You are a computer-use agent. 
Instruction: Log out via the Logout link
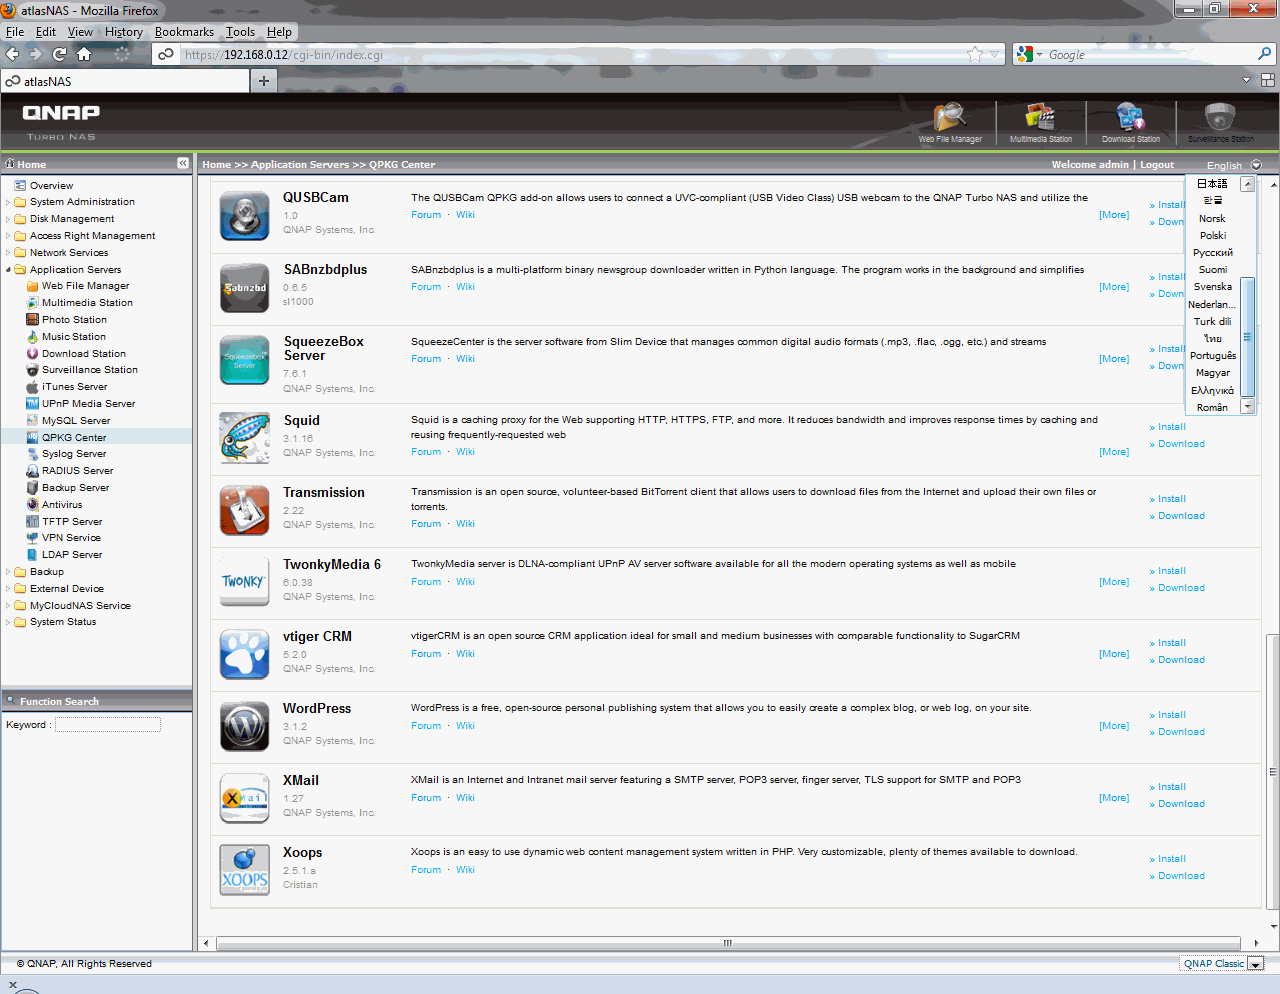coord(1157,165)
